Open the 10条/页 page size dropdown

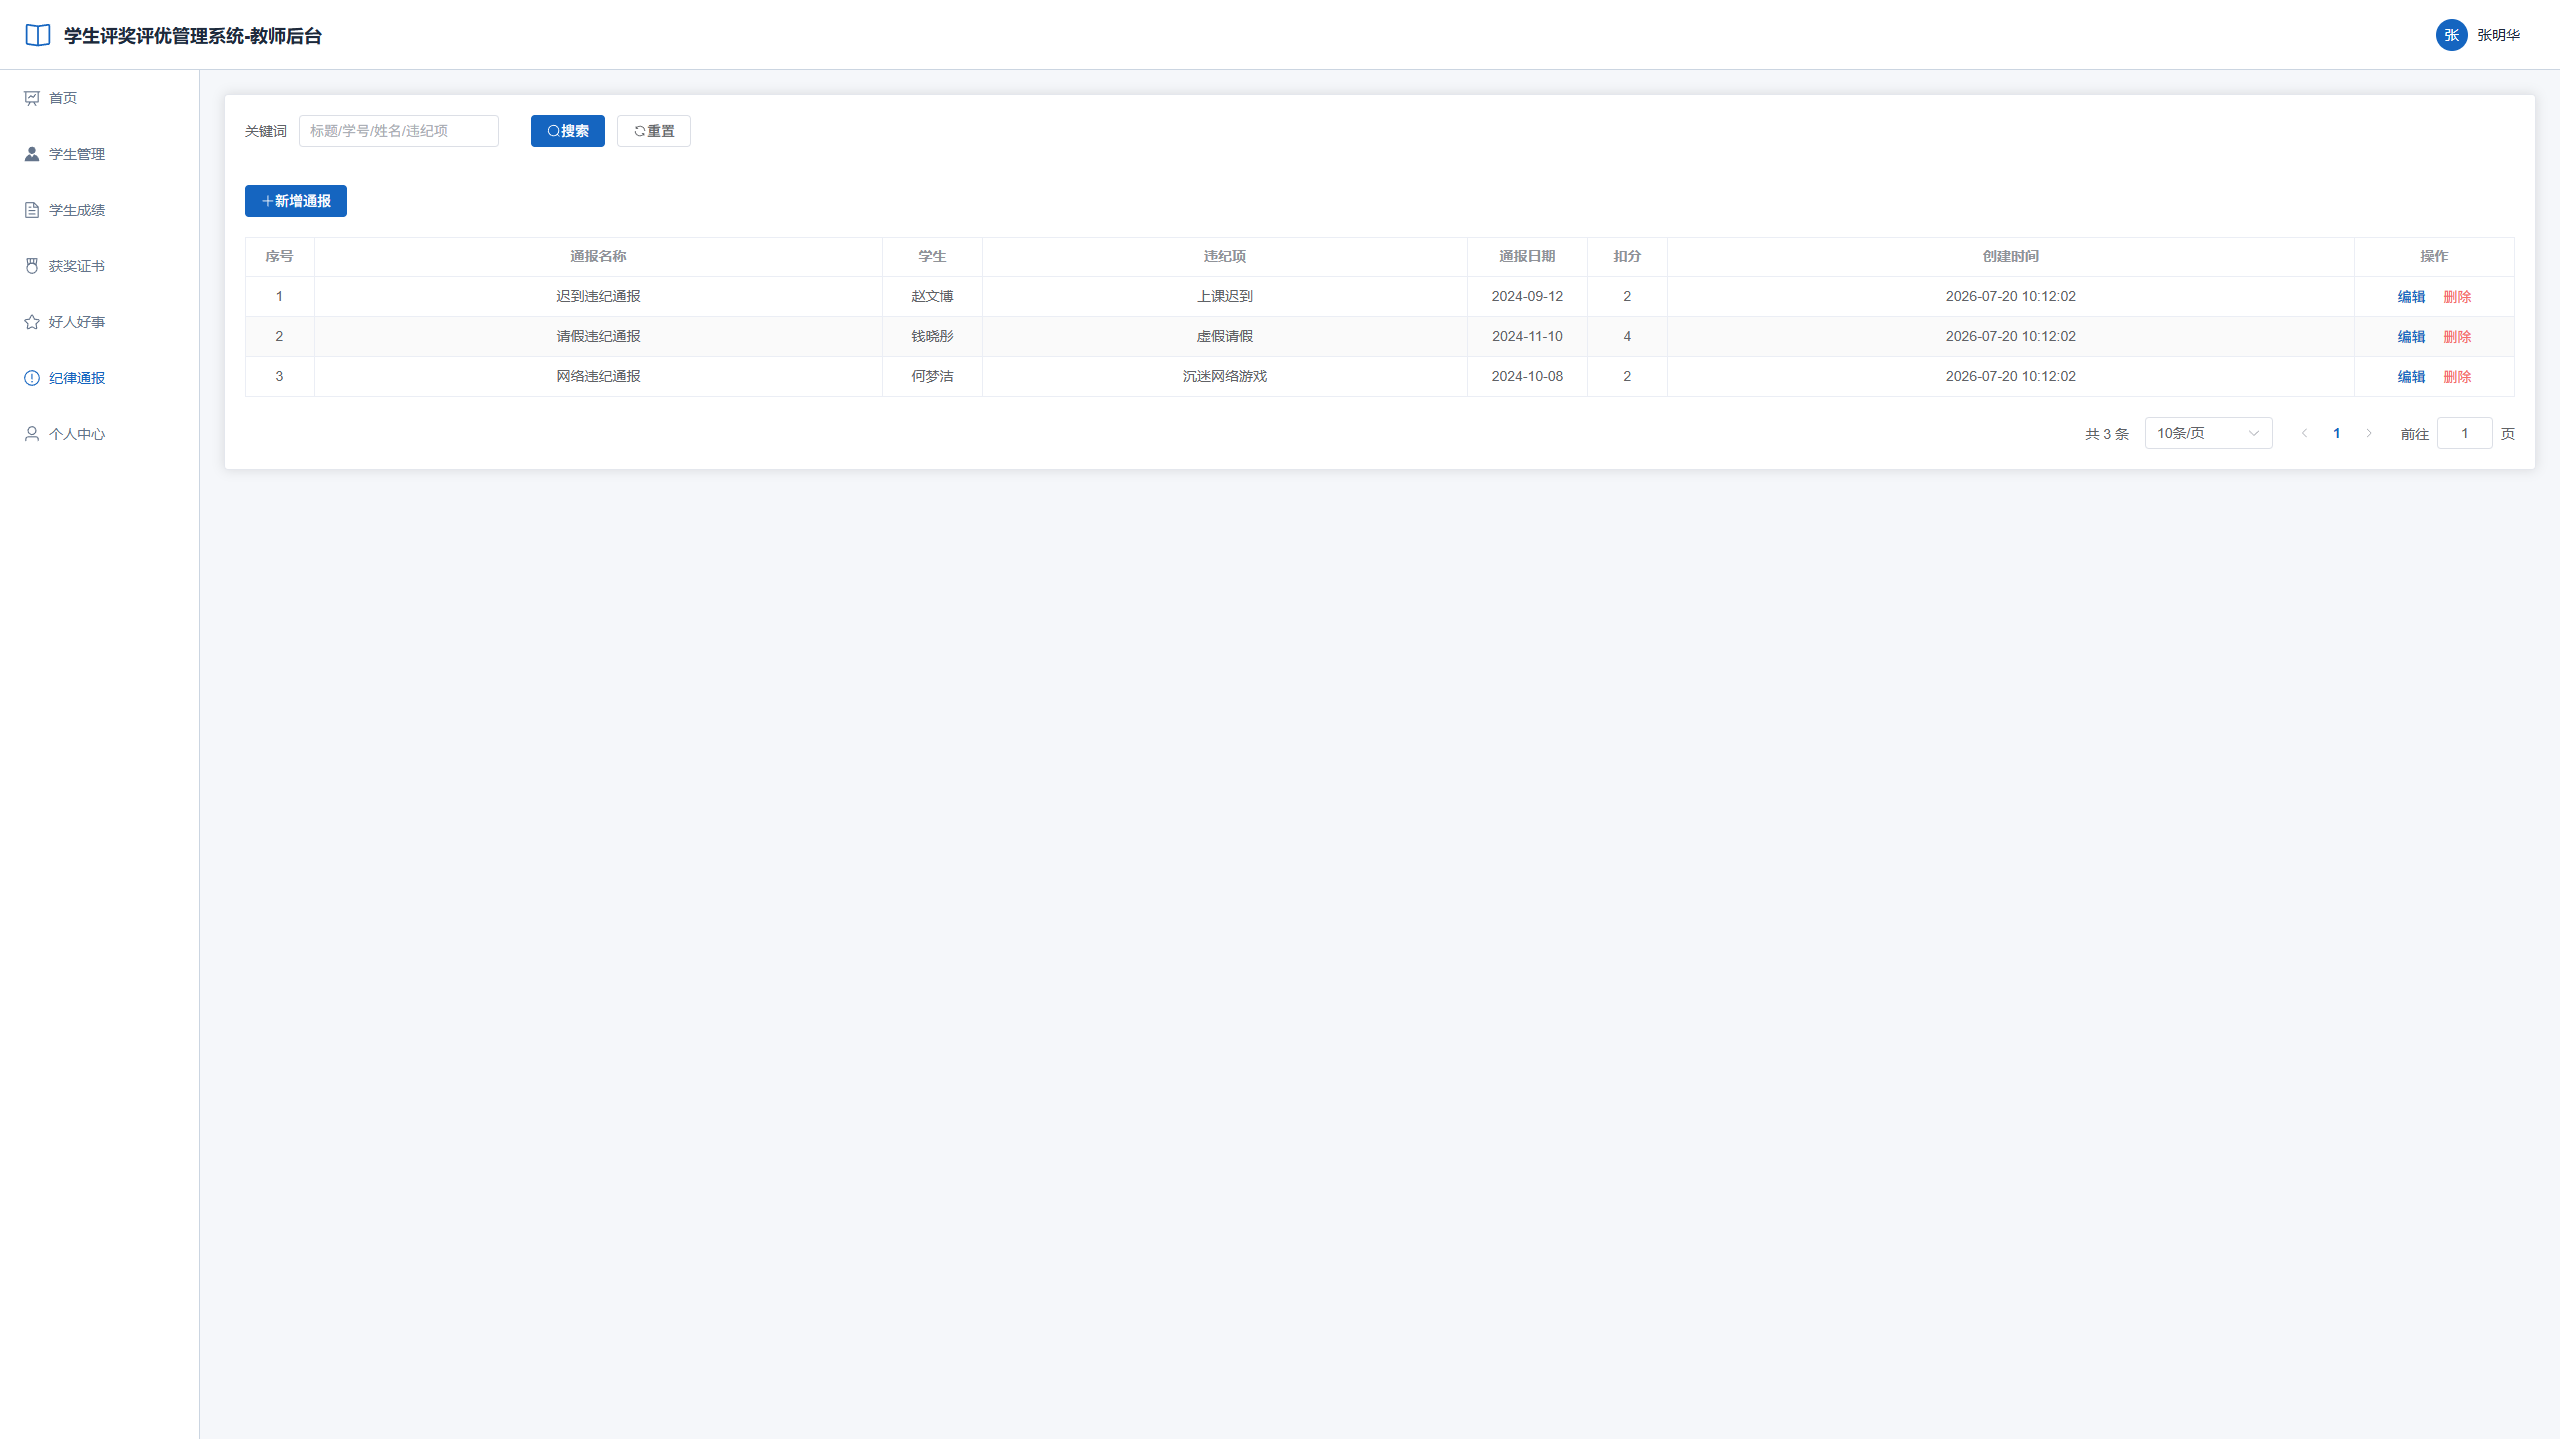(x=2208, y=433)
